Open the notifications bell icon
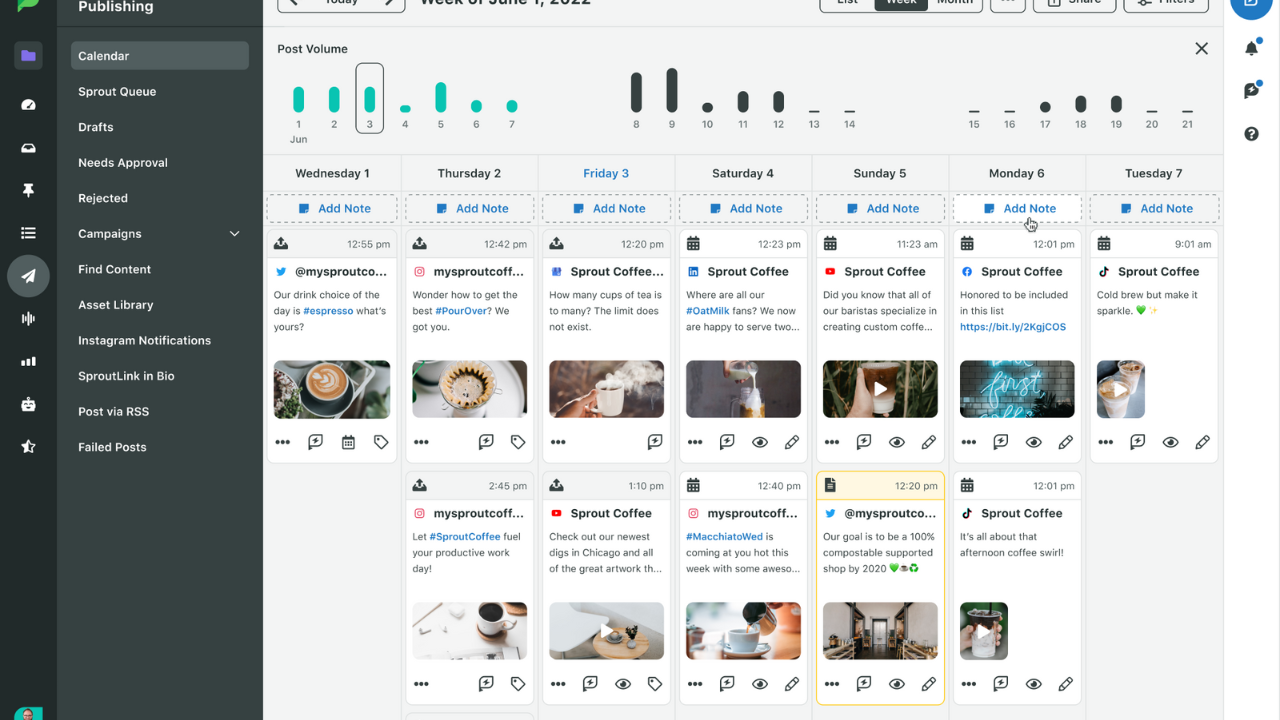Screen dimensions: 1280x720 (1251, 48)
